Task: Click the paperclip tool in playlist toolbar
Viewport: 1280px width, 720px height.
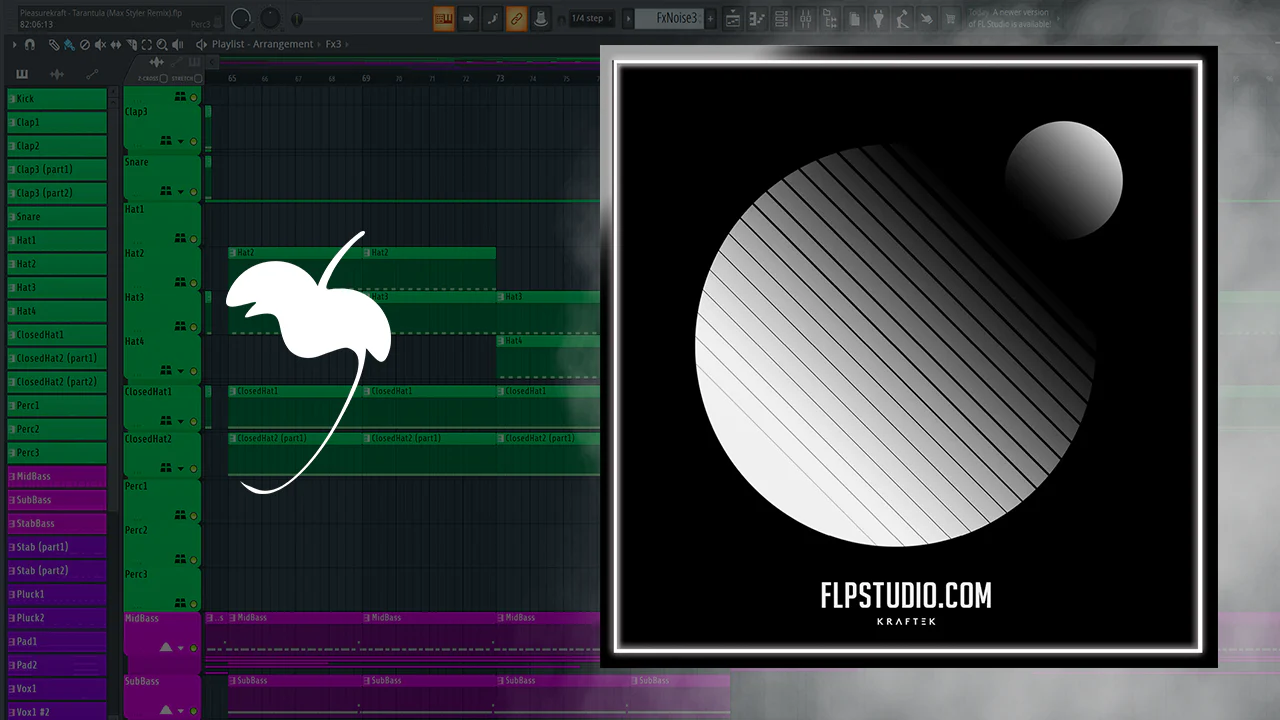Action: click(x=55, y=45)
